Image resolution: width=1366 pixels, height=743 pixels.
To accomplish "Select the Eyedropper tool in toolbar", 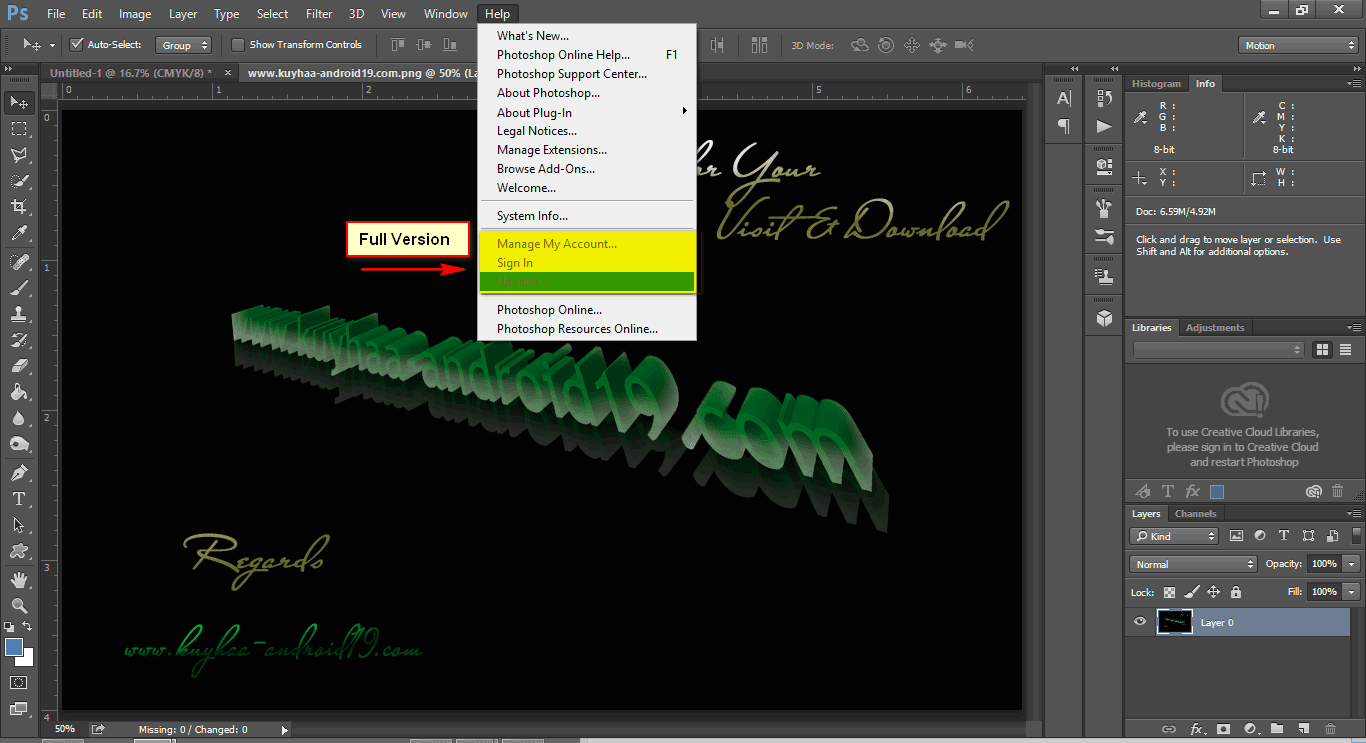I will [19, 233].
